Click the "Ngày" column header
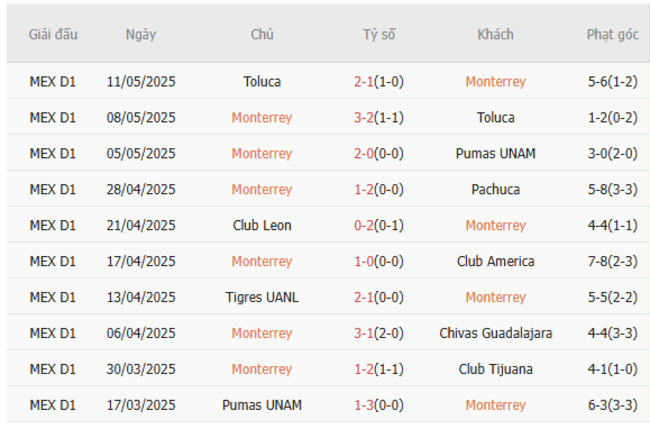The width and height of the screenshot is (650, 429). point(141,34)
